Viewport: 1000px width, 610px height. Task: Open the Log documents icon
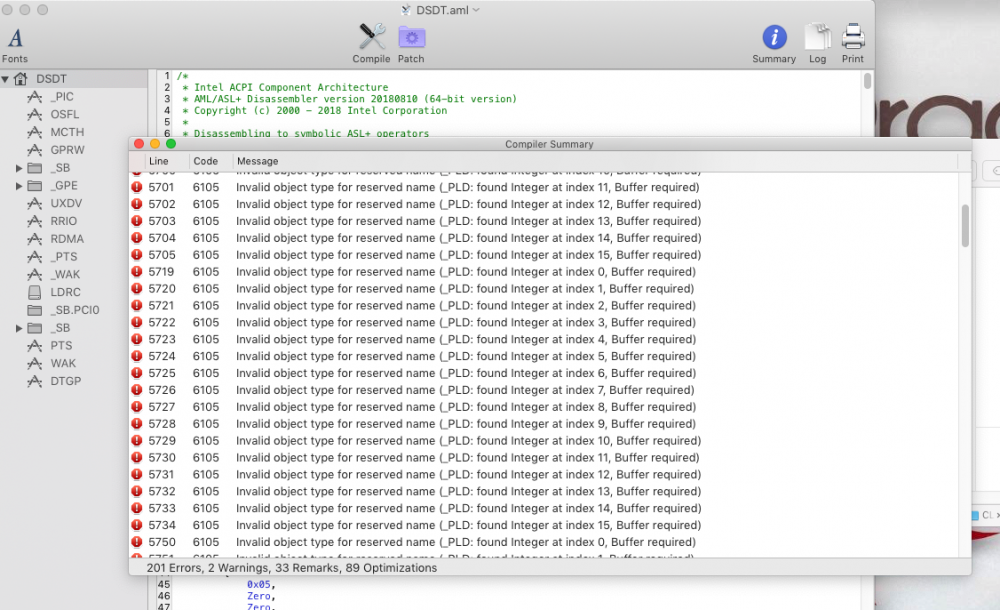point(817,36)
